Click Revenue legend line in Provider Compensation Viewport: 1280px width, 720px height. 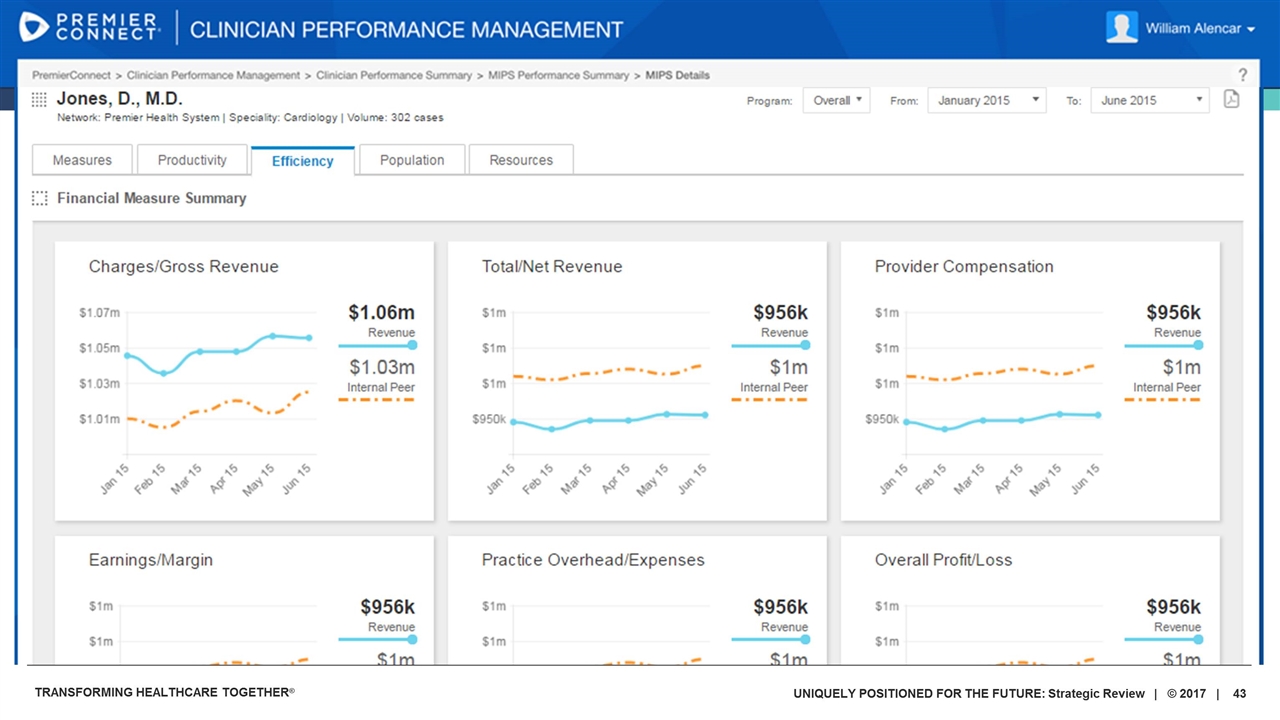coord(1163,345)
